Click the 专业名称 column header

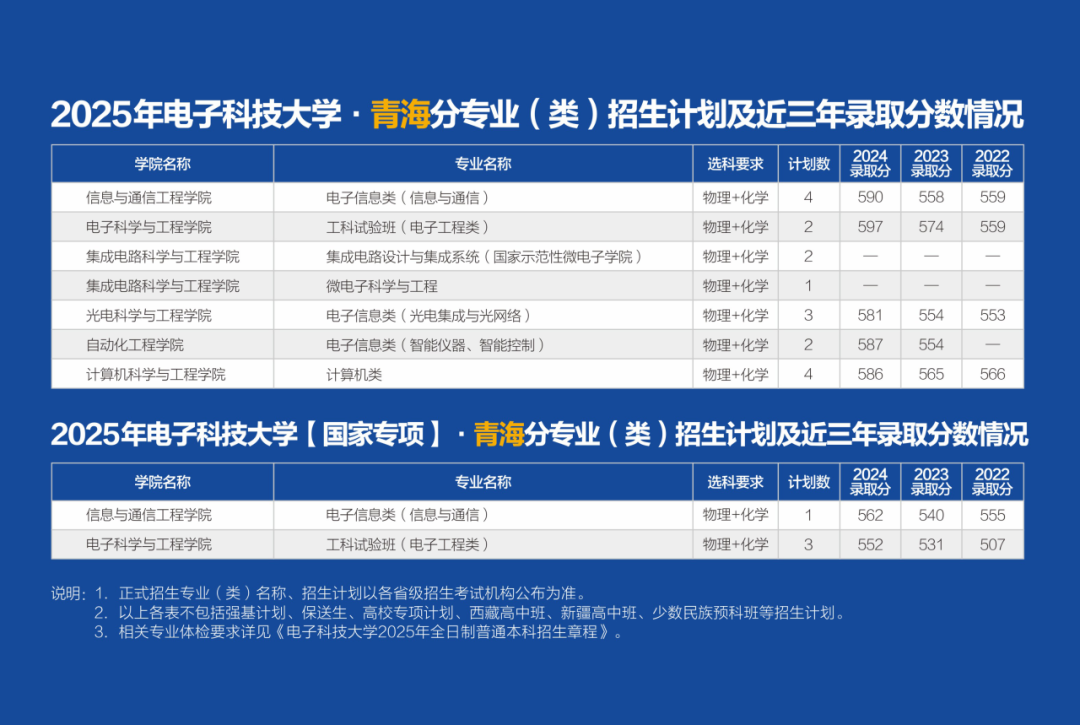click(485, 164)
